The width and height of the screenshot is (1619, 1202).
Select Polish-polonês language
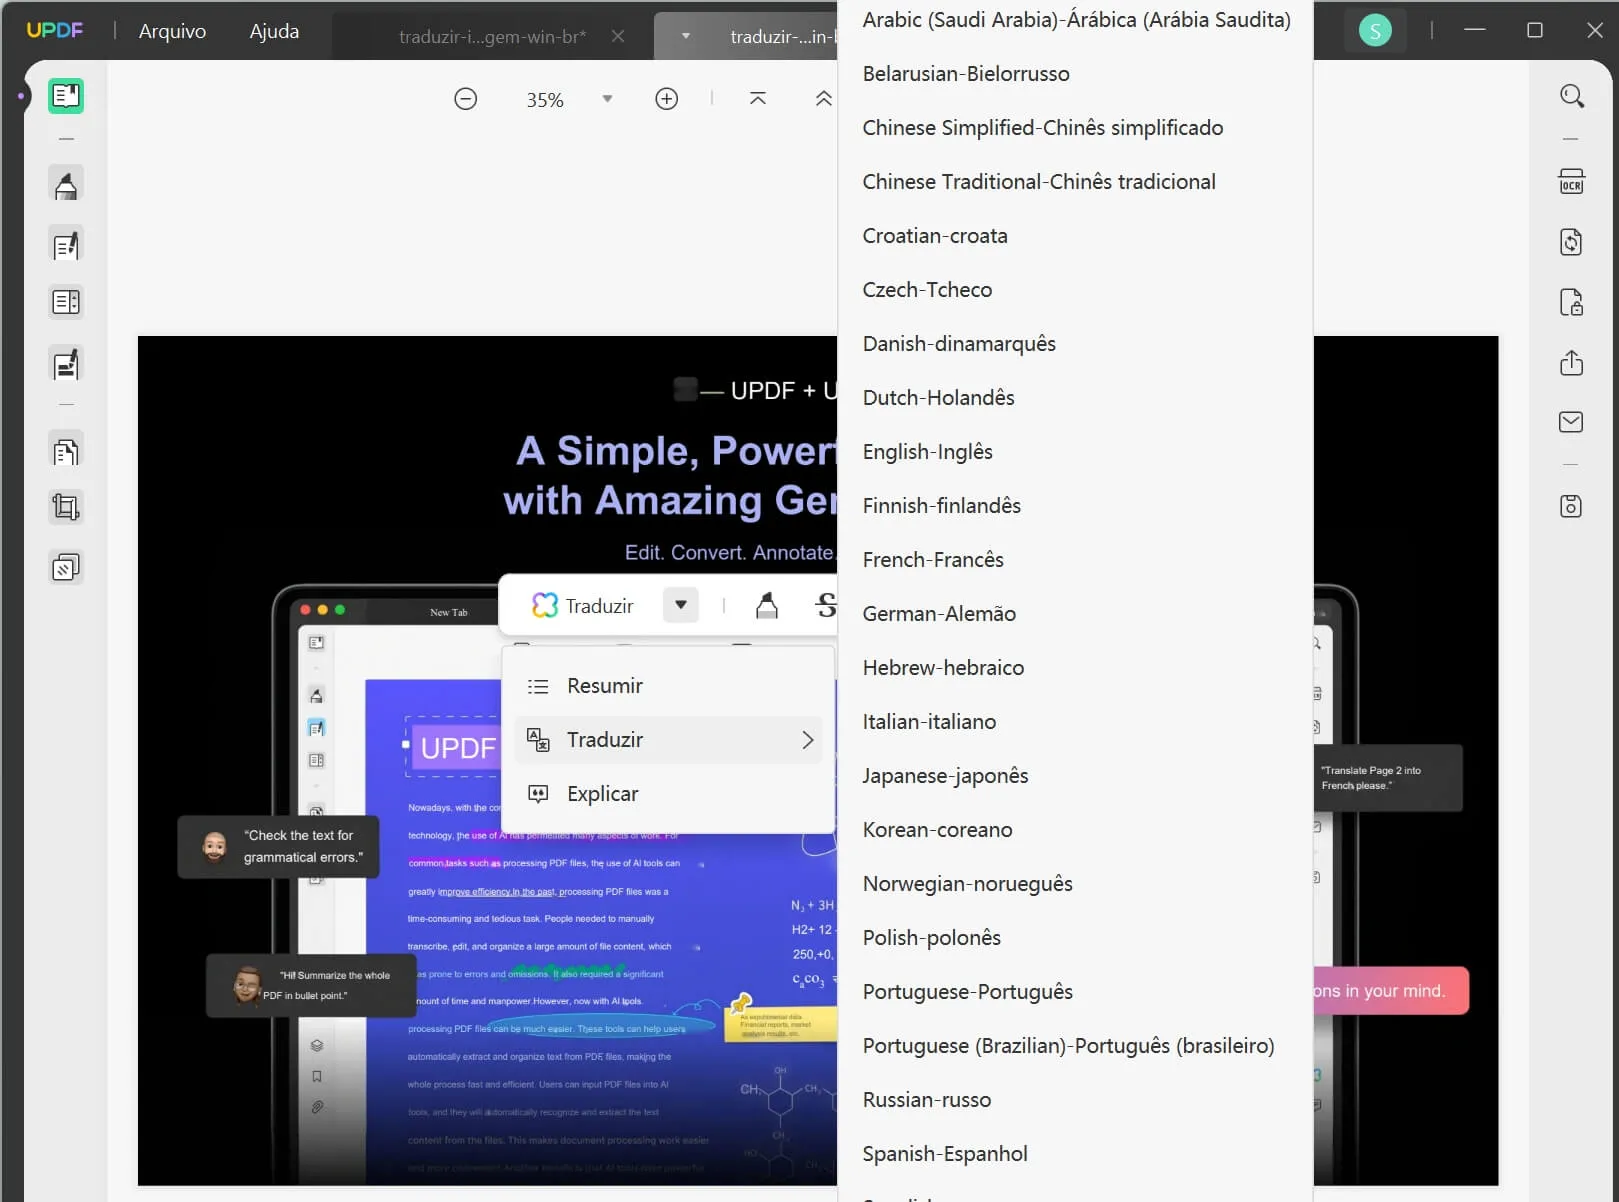[x=1075, y=938]
